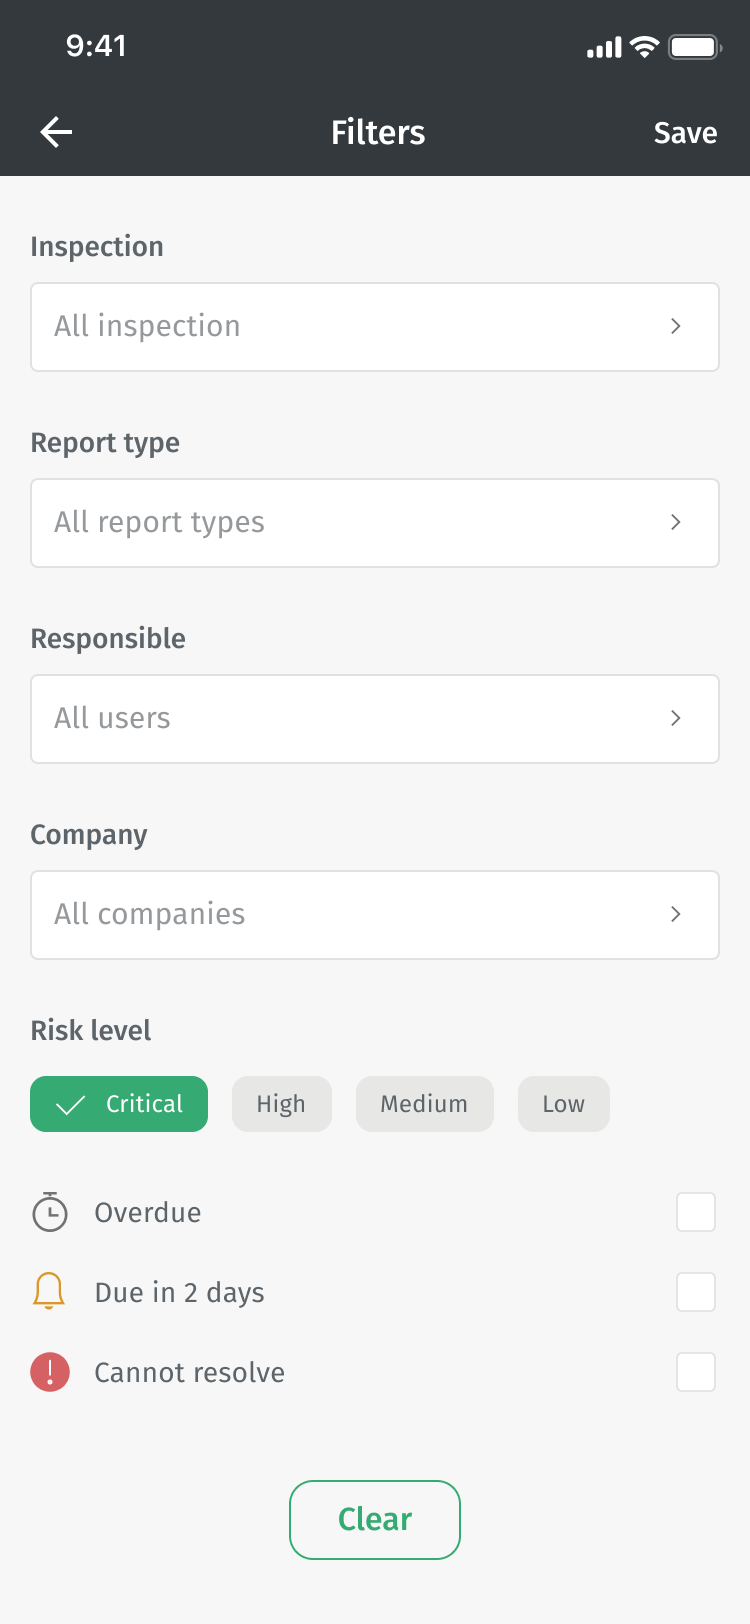Screen dimensions: 750x1624
Task: Select the Low risk level chip
Action: coord(564,1104)
